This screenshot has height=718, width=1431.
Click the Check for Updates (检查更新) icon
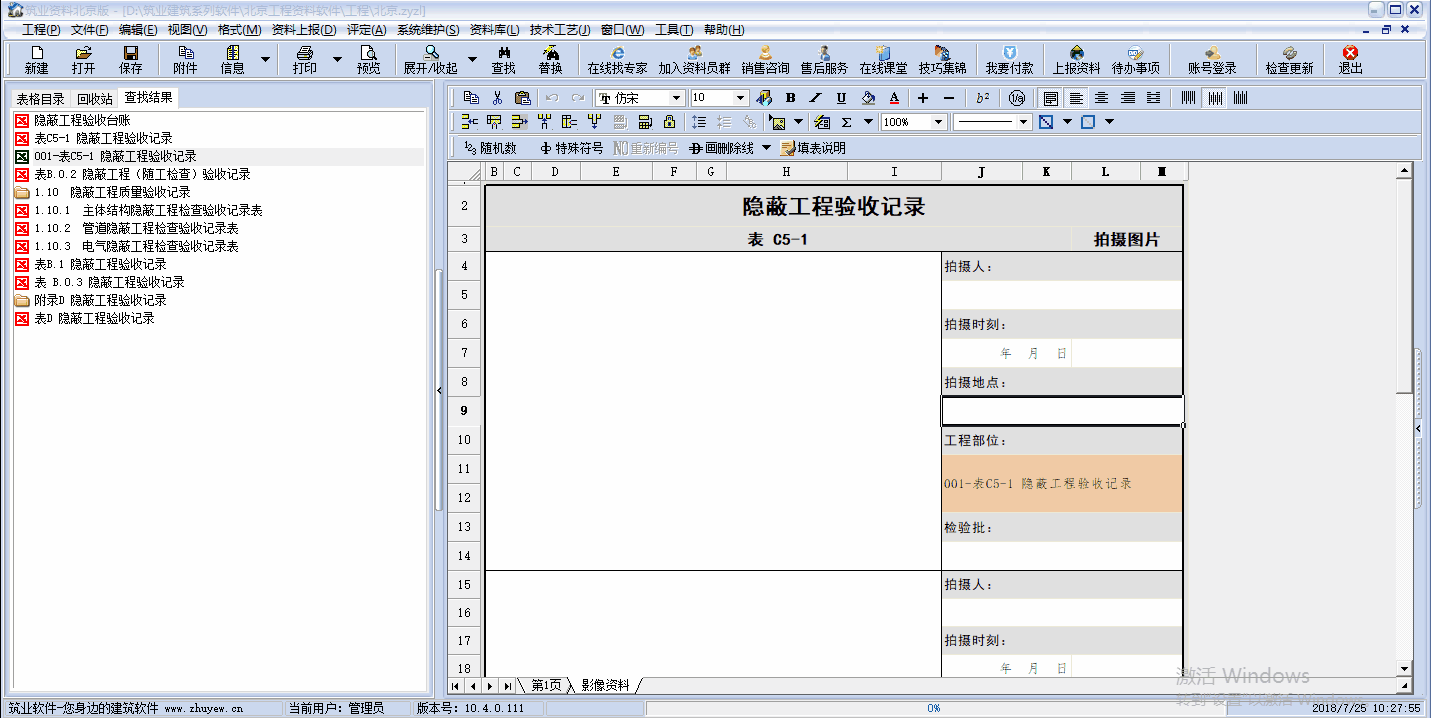coord(1289,60)
